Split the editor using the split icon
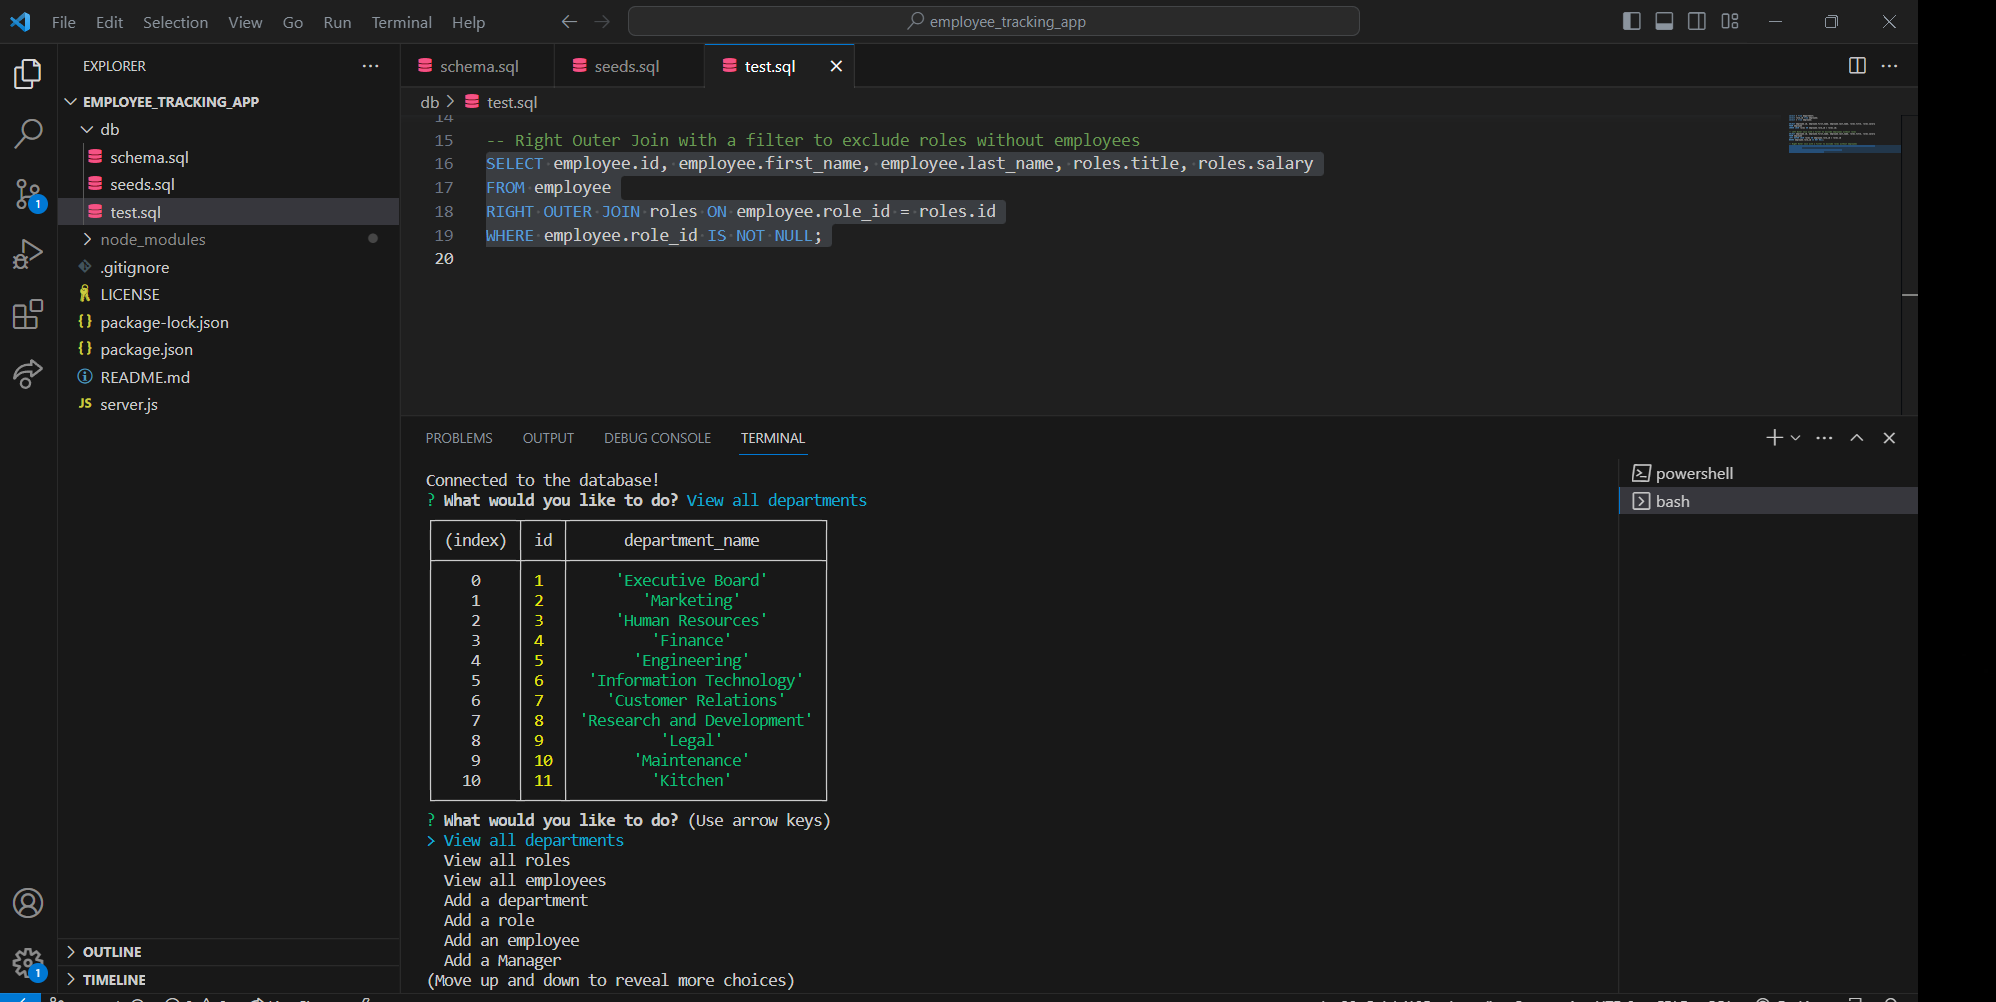Image resolution: width=1996 pixels, height=1002 pixels. [x=1857, y=65]
